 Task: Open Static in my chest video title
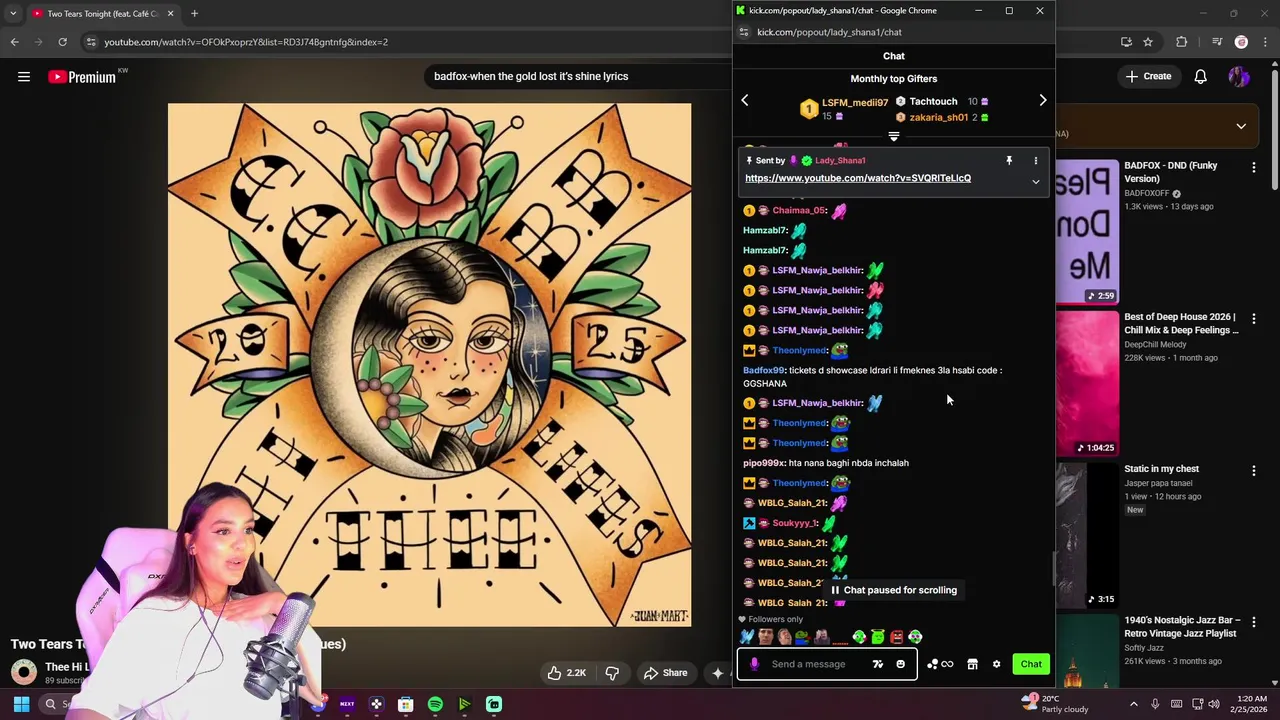1161,469
